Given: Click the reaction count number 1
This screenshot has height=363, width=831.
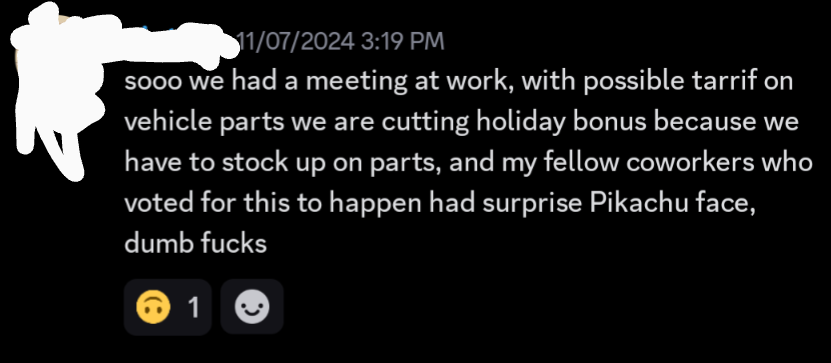Looking at the screenshot, I should pos(194,307).
